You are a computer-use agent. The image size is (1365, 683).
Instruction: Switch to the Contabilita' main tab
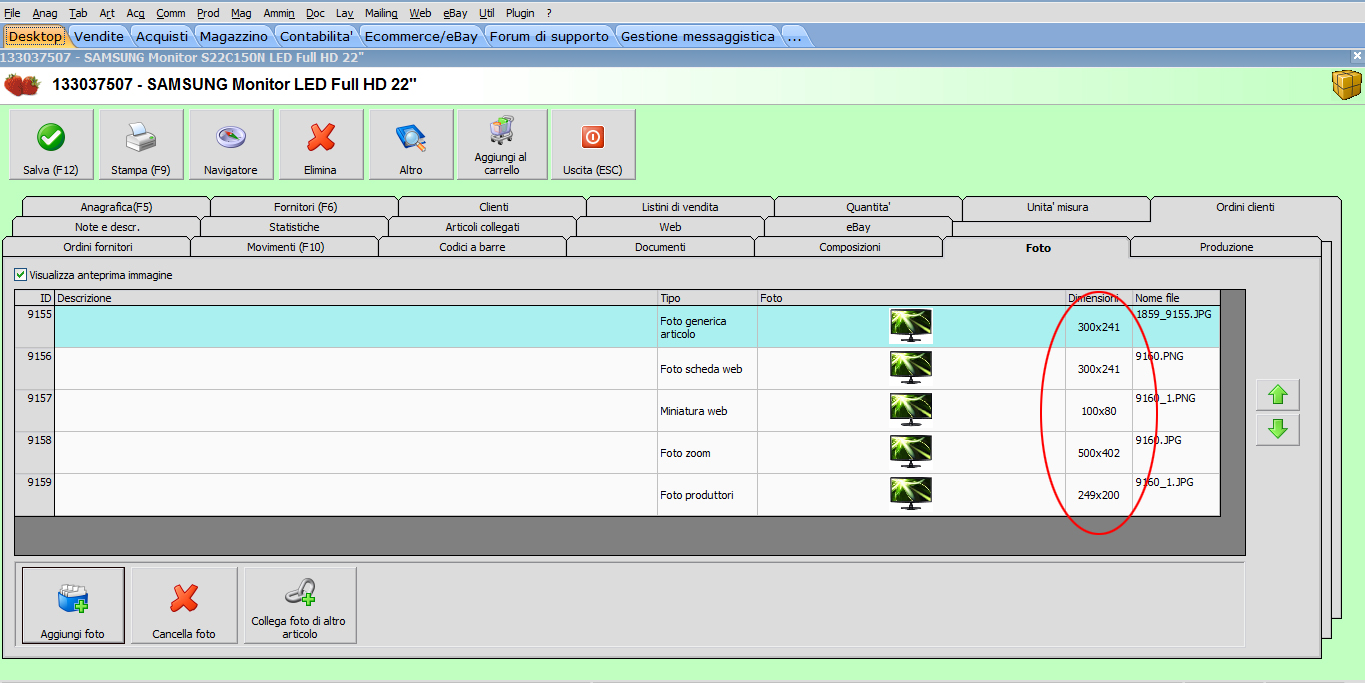316,36
